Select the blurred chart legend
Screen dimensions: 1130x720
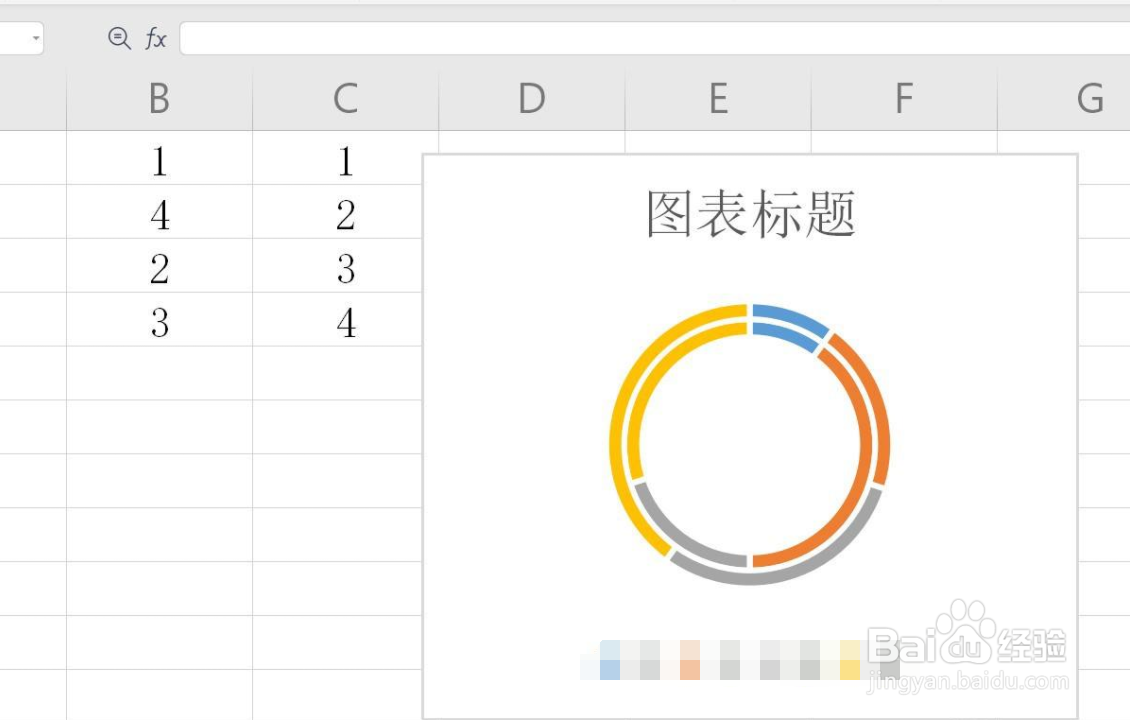740,660
